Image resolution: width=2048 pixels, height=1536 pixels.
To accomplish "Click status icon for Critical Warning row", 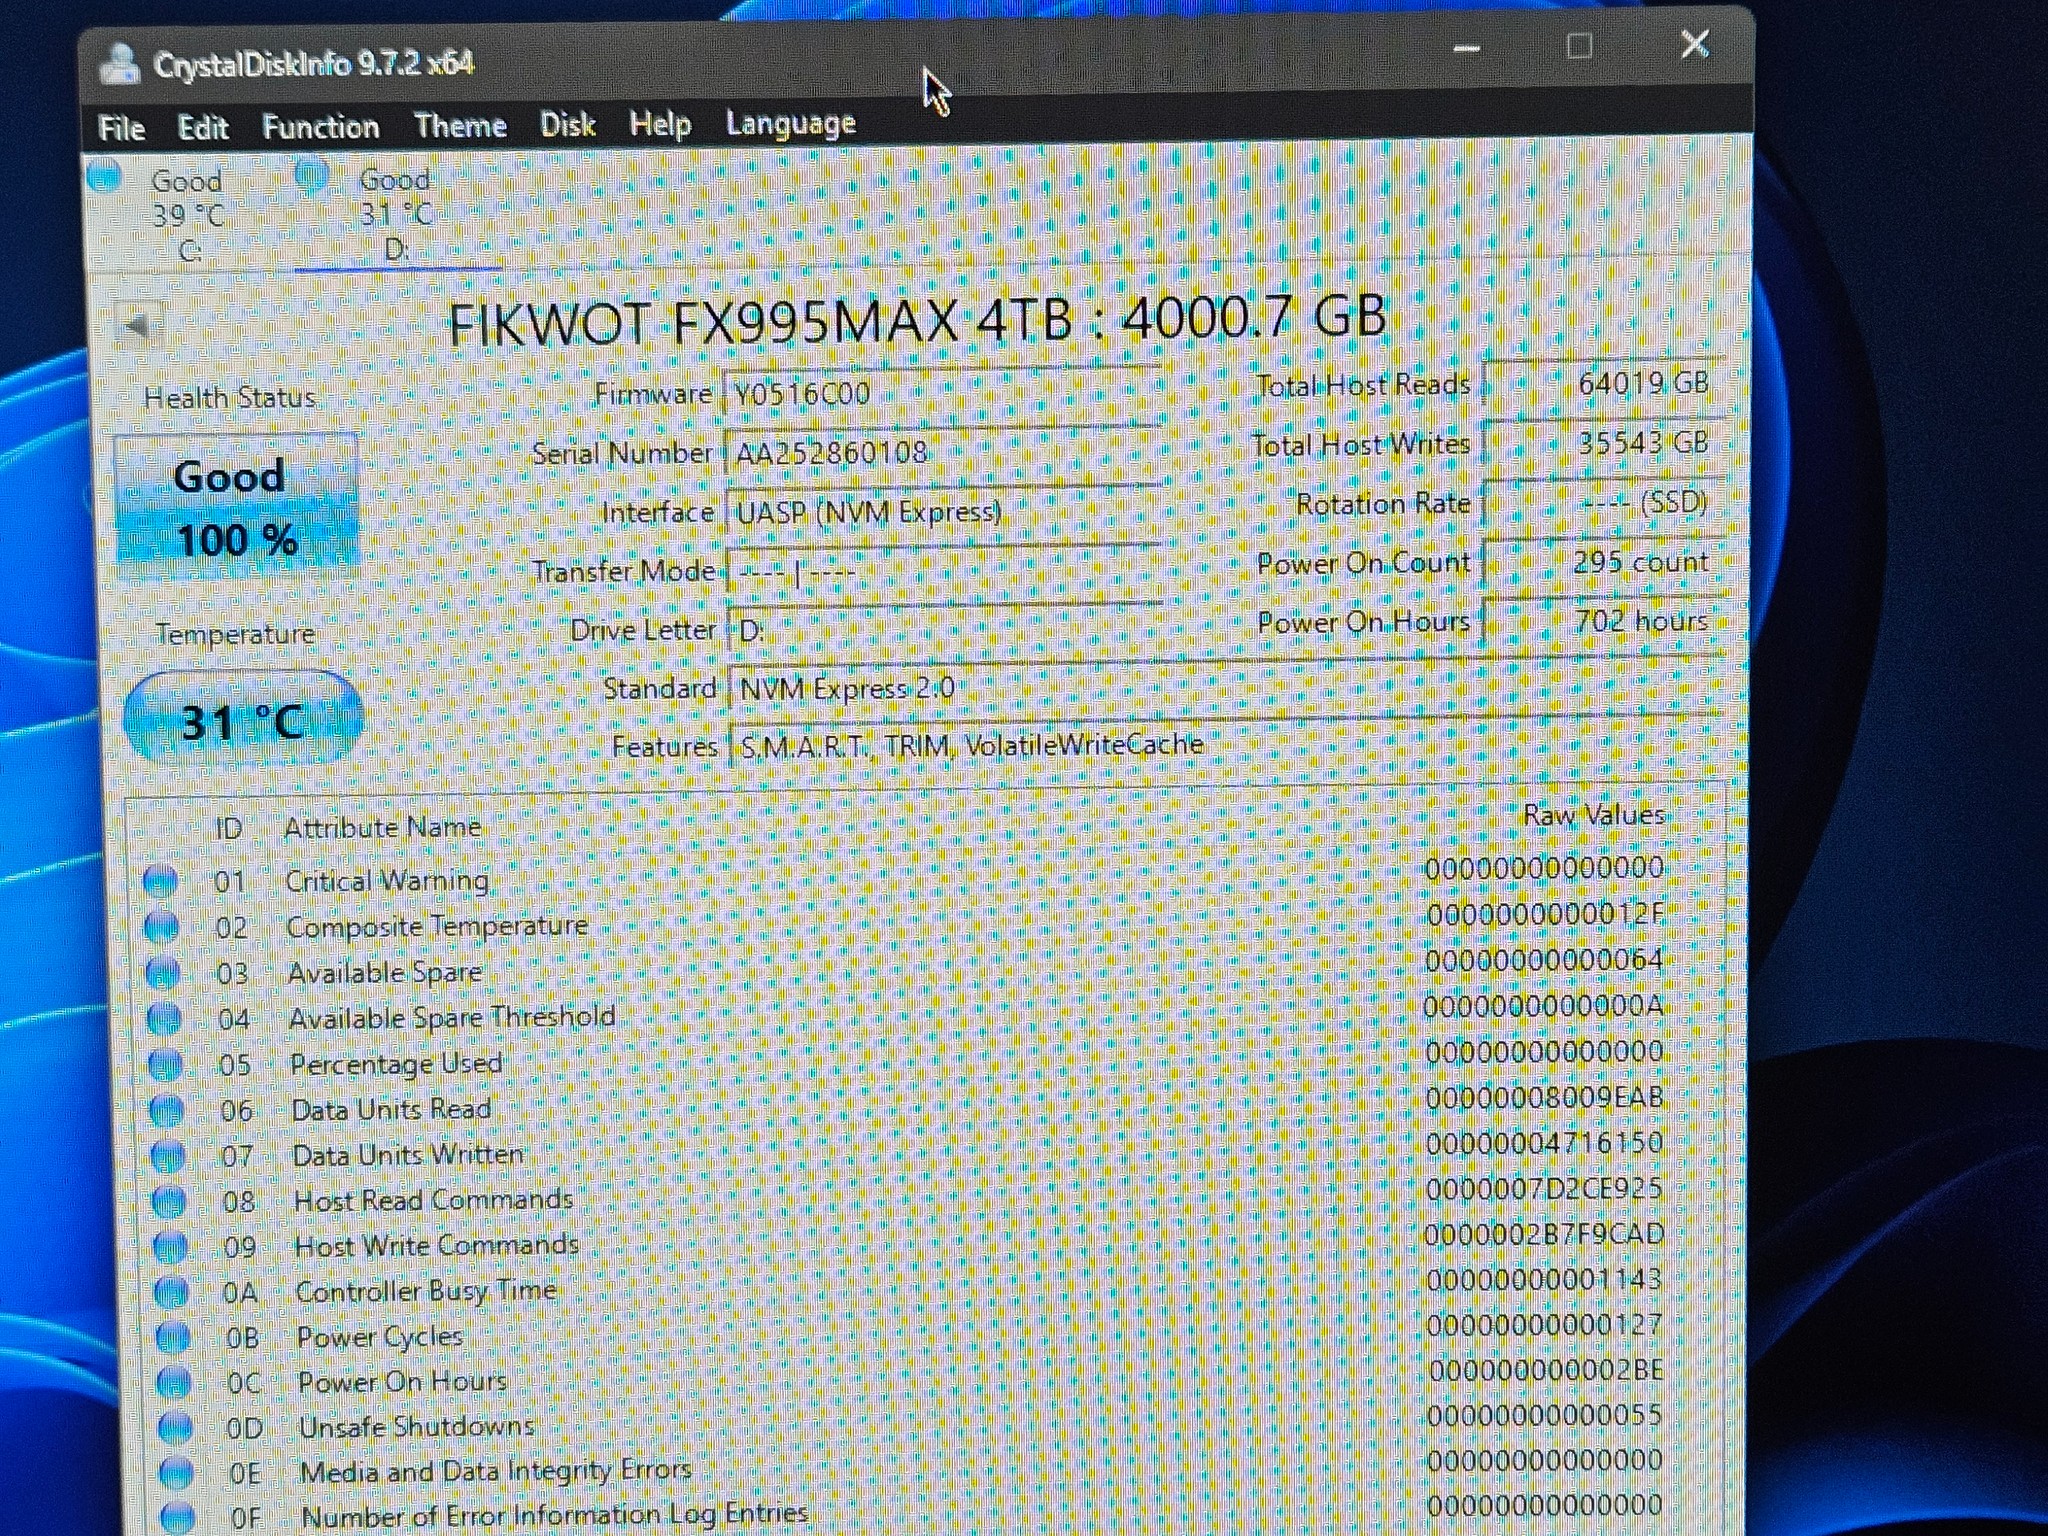I will pos(160,881).
